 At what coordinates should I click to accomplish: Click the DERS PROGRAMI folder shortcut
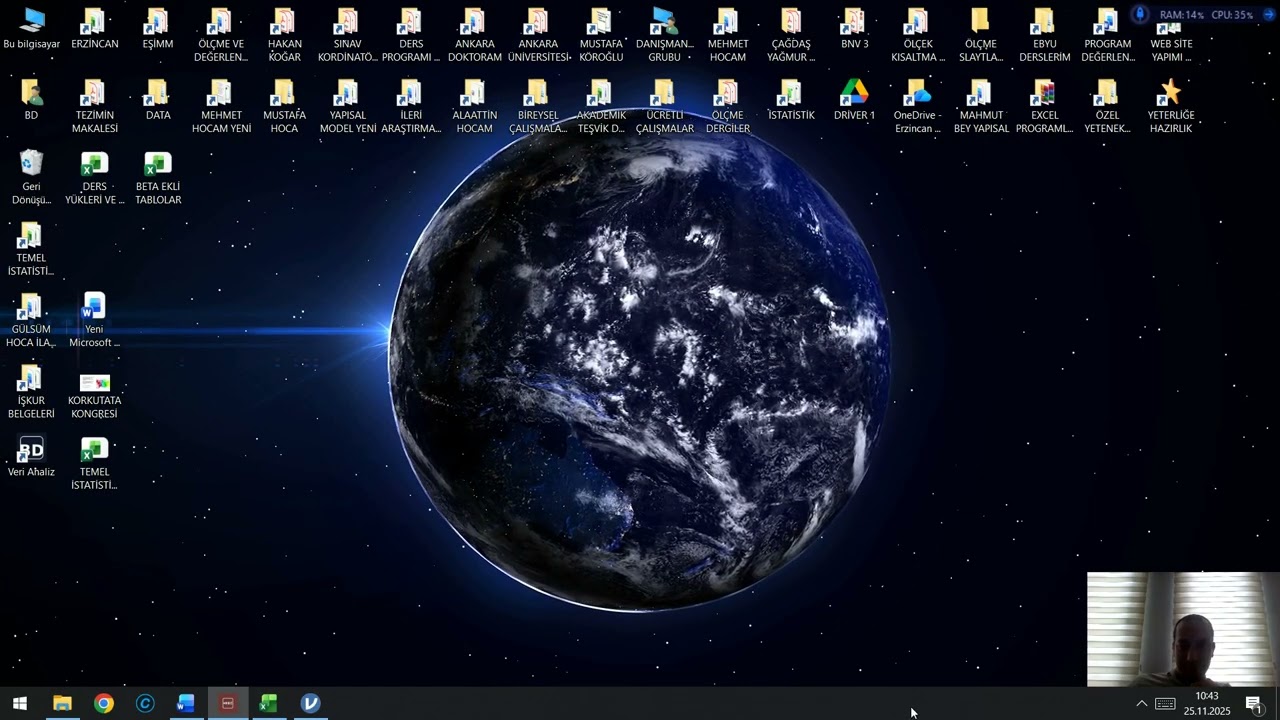tap(411, 36)
